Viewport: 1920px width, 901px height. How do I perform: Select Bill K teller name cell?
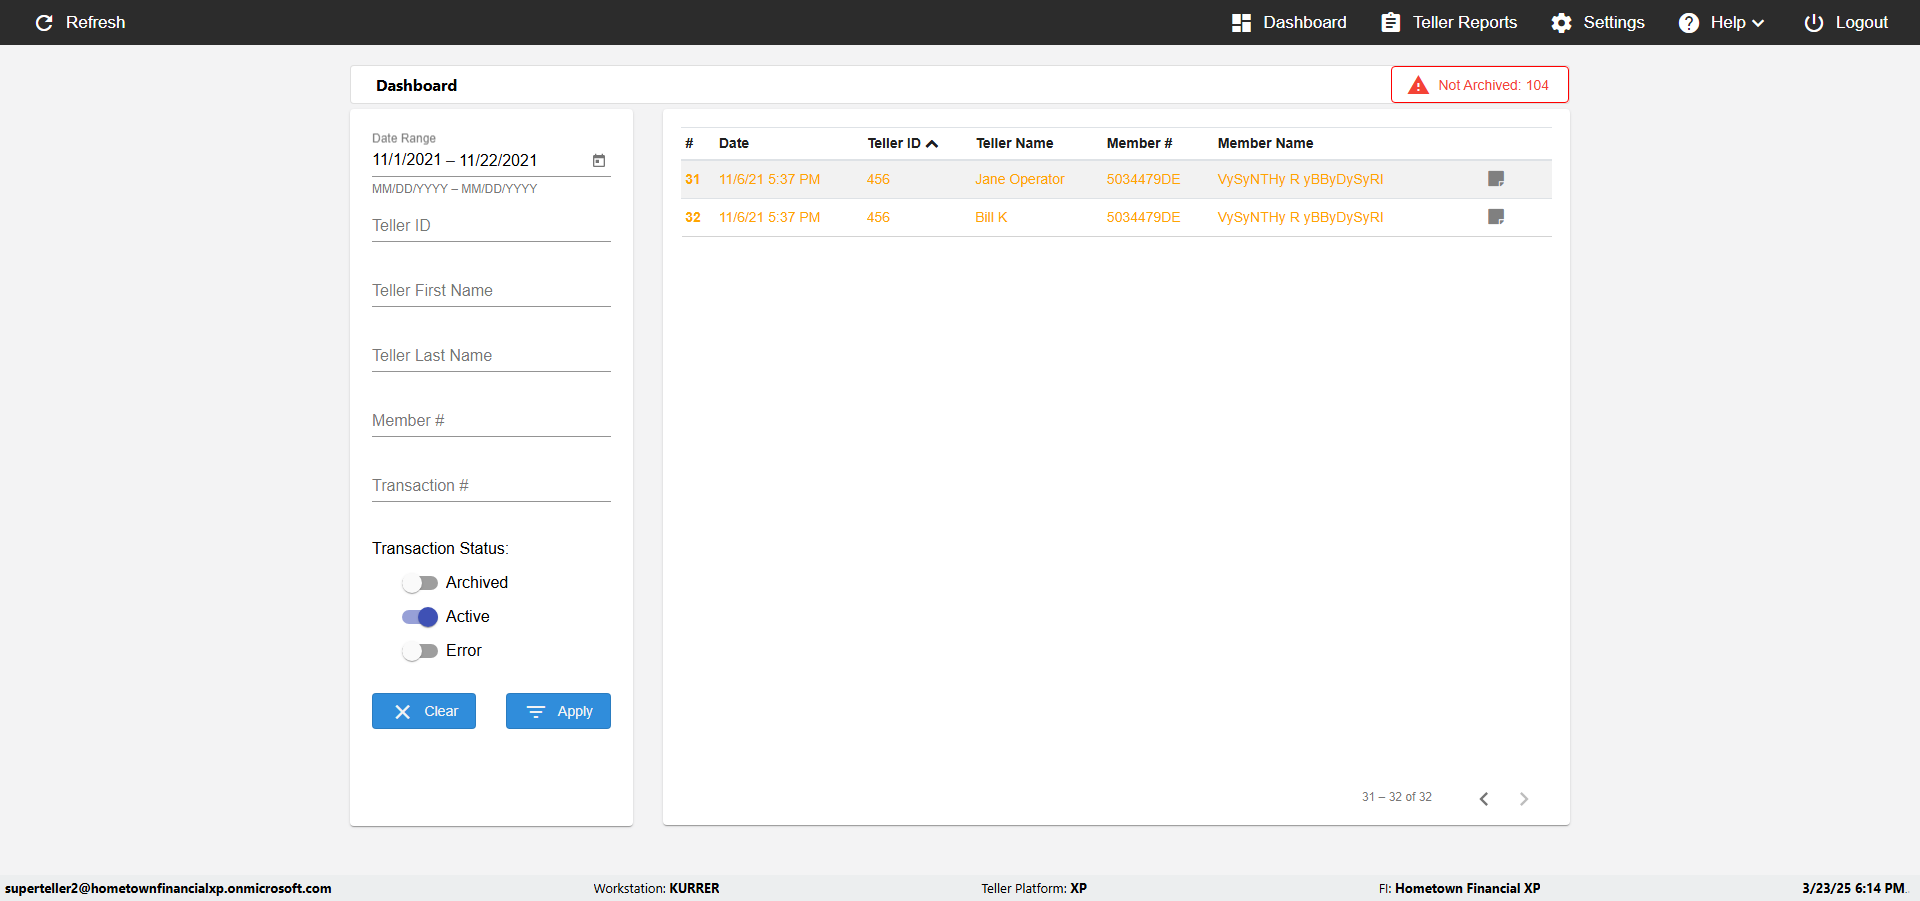tap(991, 217)
